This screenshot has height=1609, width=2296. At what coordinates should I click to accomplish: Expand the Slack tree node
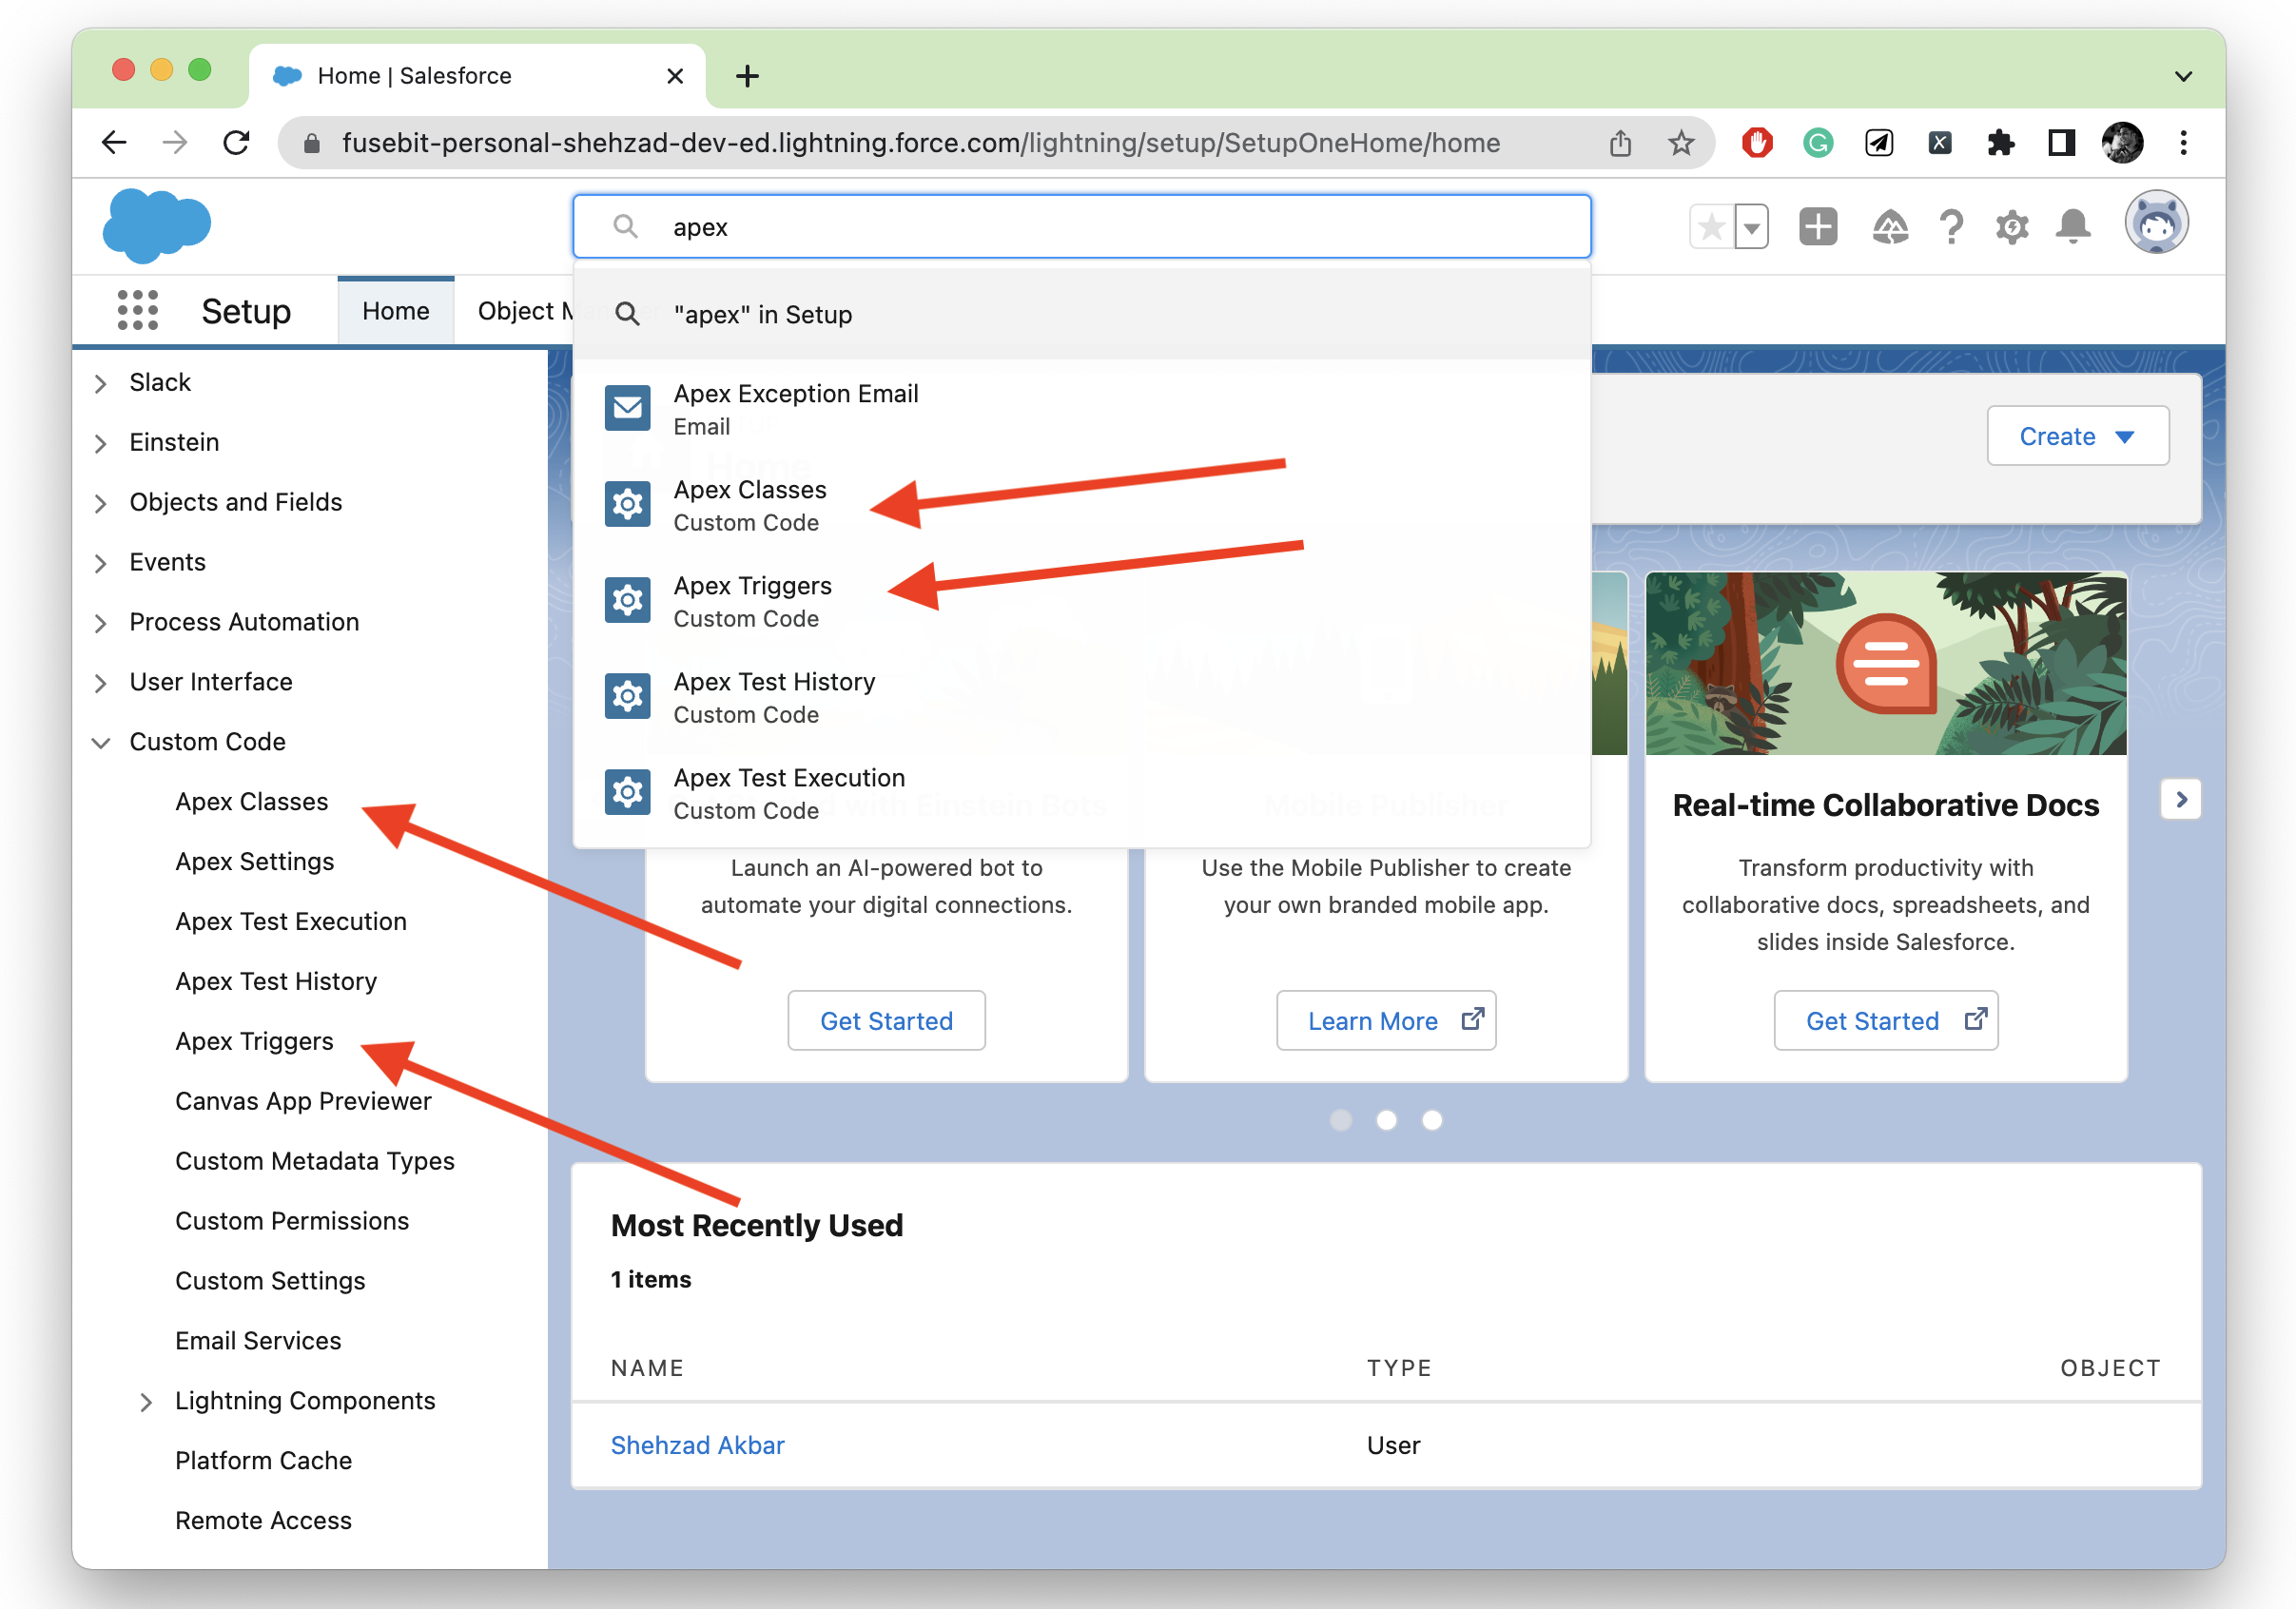(100, 383)
